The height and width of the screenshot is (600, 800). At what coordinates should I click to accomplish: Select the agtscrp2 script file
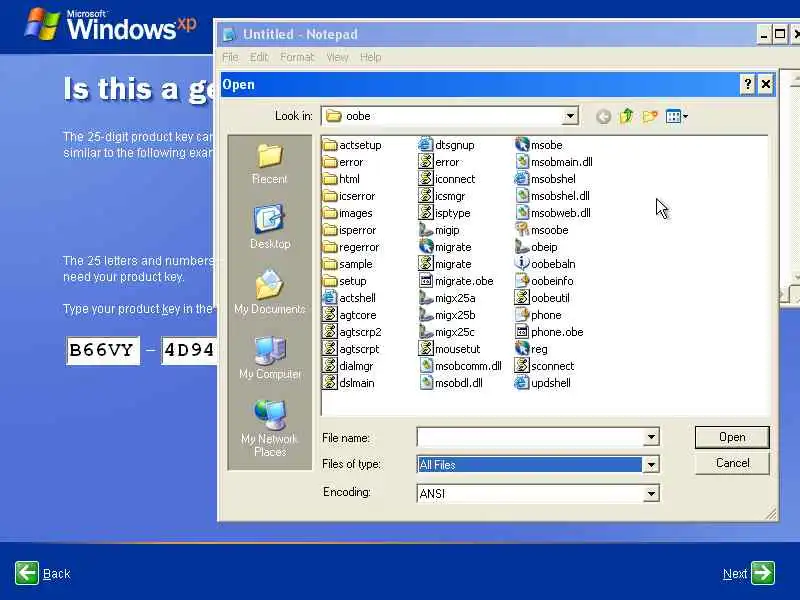click(352, 332)
